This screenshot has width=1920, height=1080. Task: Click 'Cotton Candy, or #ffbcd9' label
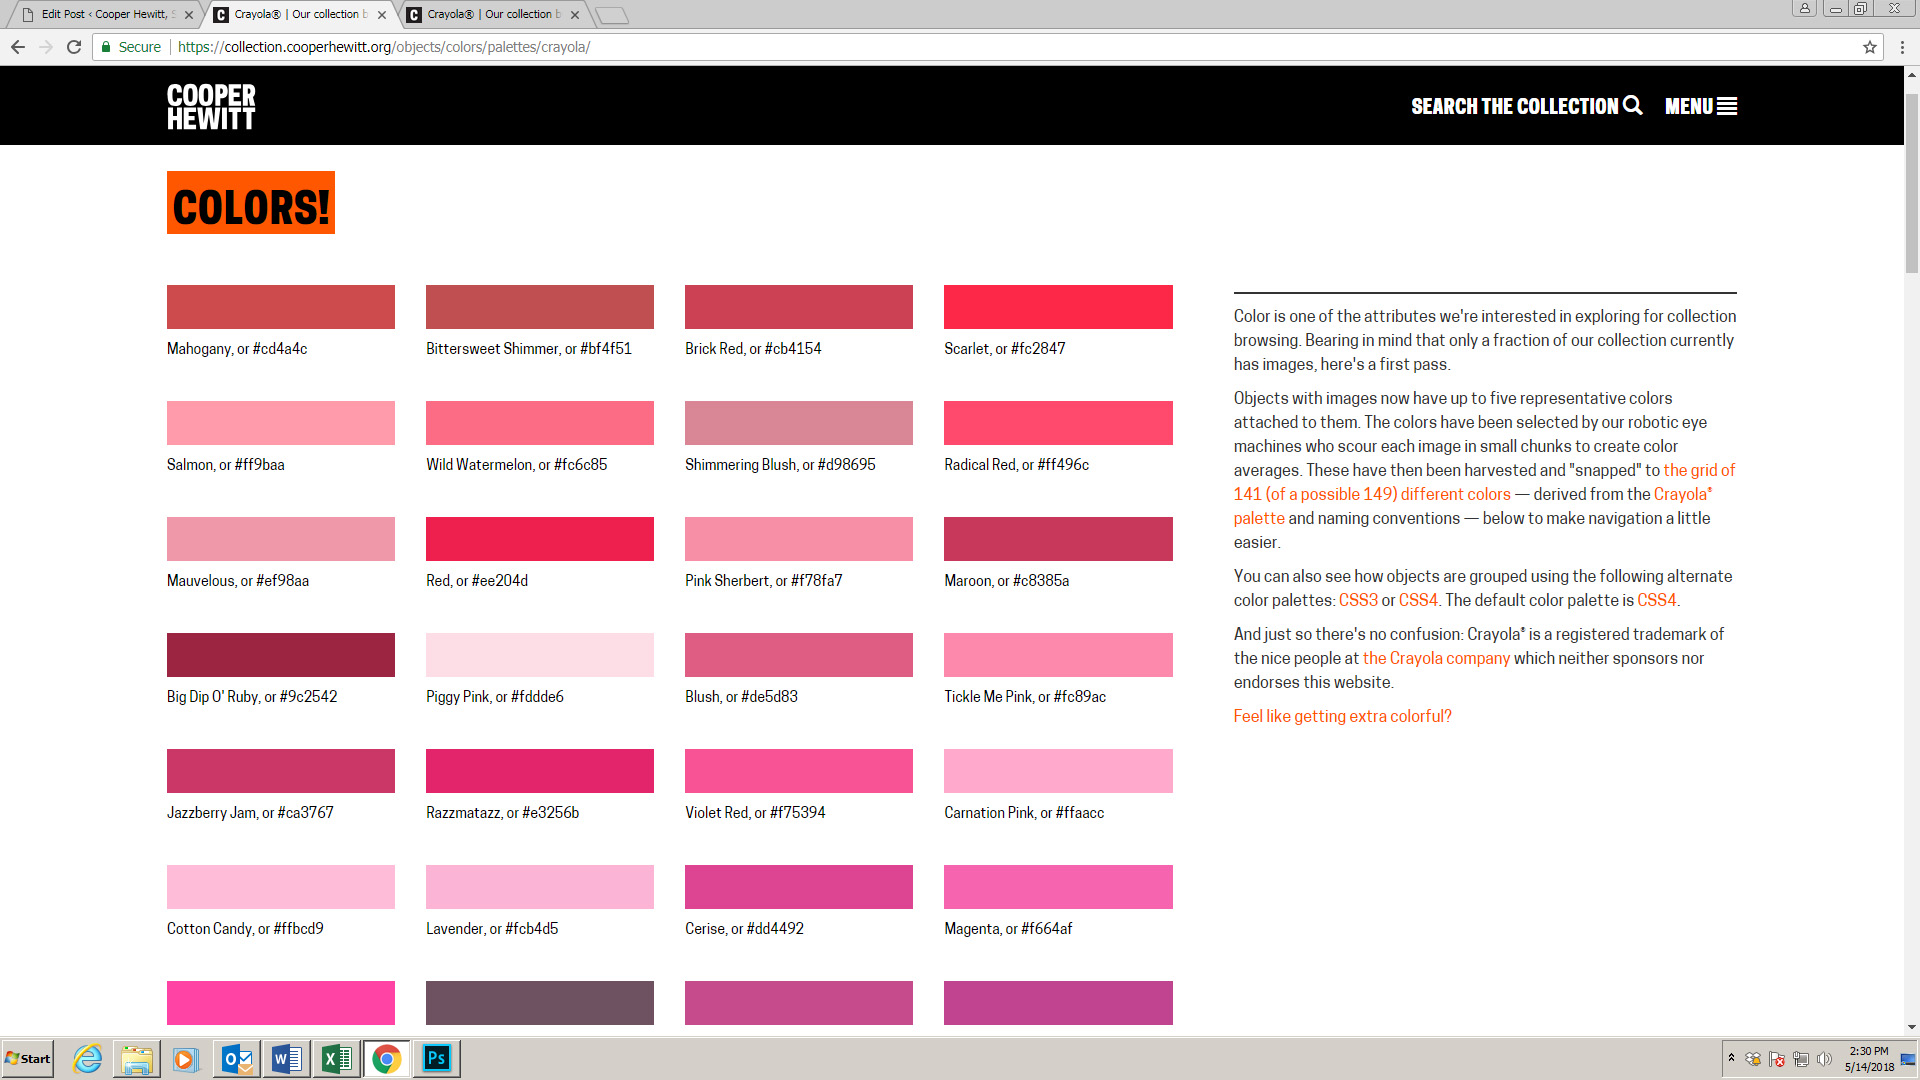point(245,929)
